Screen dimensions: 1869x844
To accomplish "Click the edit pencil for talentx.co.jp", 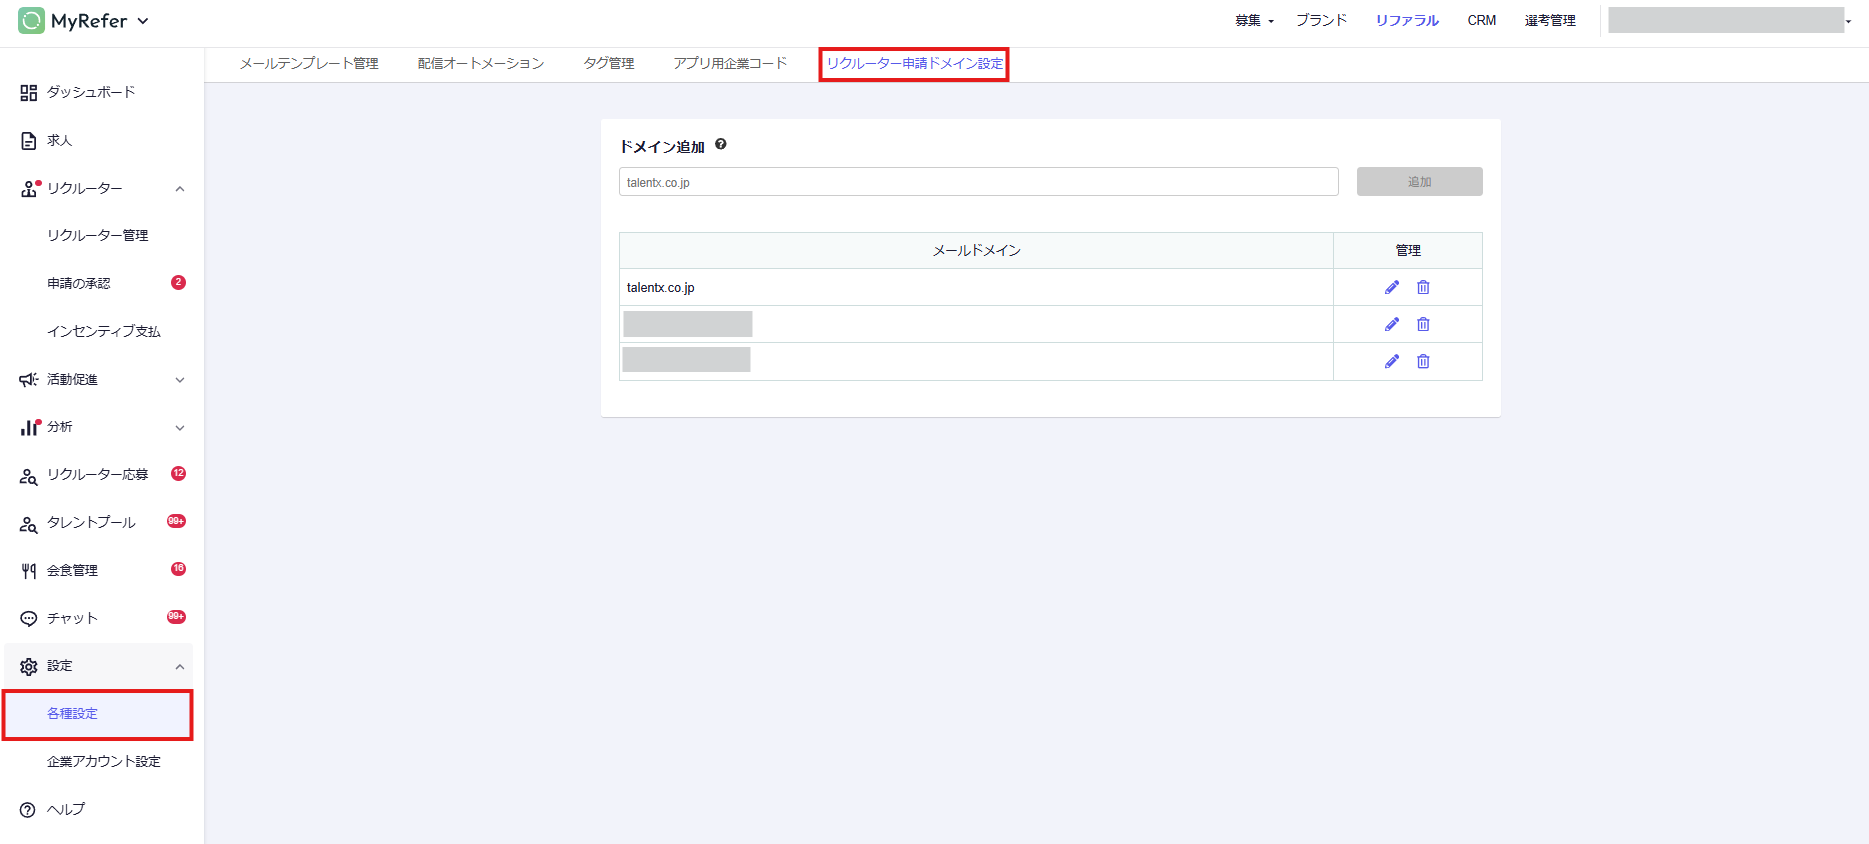I will click(x=1391, y=287).
